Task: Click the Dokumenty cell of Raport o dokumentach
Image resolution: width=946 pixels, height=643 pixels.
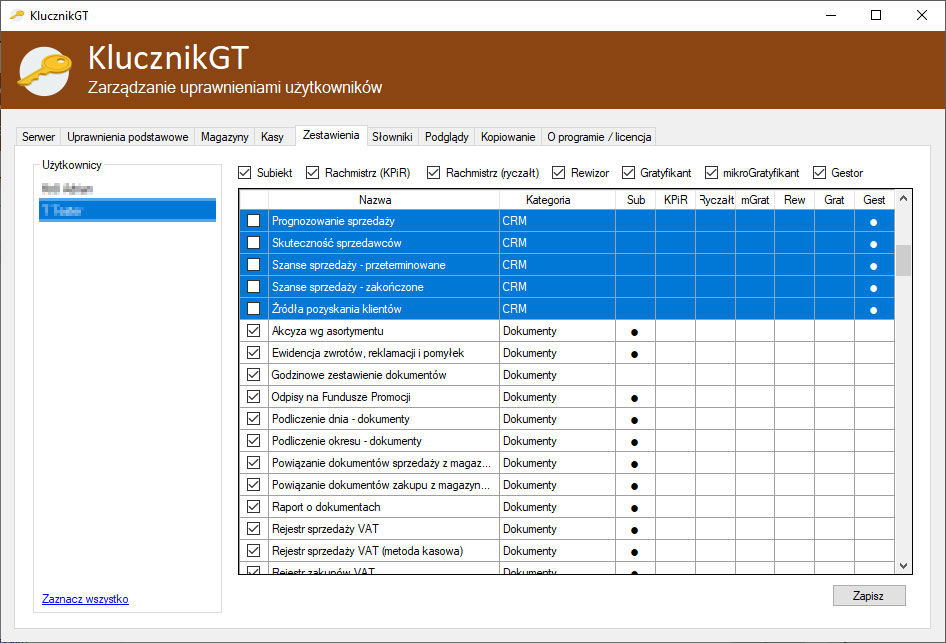Action: click(x=557, y=507)
